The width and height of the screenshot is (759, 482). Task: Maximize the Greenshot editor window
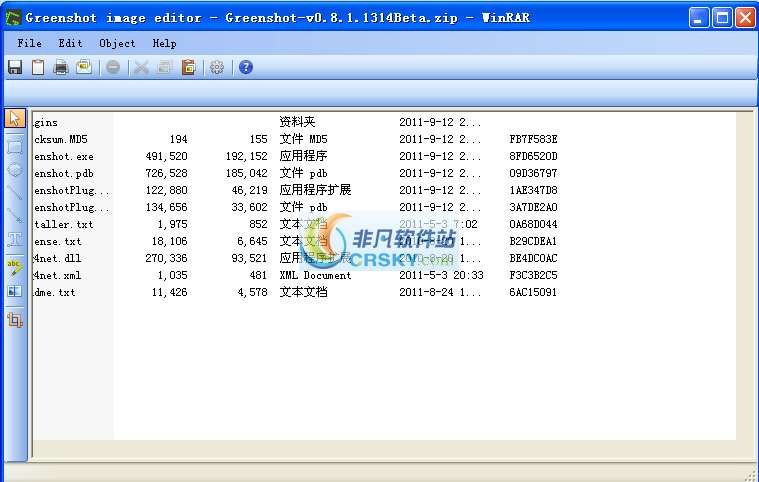pyautogui.click(x=722, y=18)
